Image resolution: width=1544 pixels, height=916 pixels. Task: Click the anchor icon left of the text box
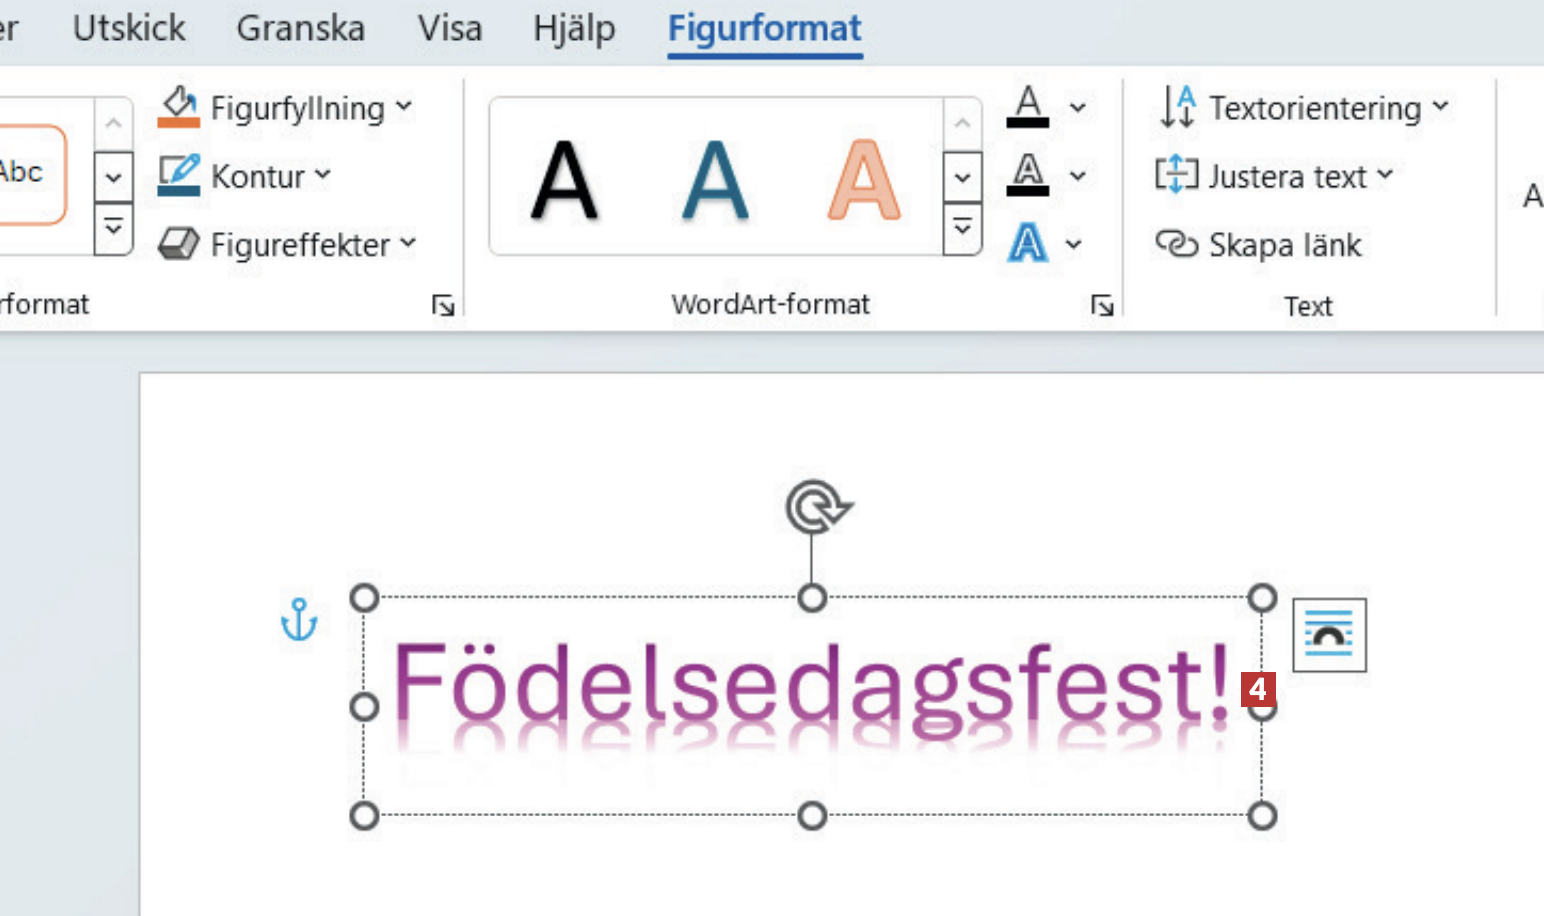[x=299, y=620]
